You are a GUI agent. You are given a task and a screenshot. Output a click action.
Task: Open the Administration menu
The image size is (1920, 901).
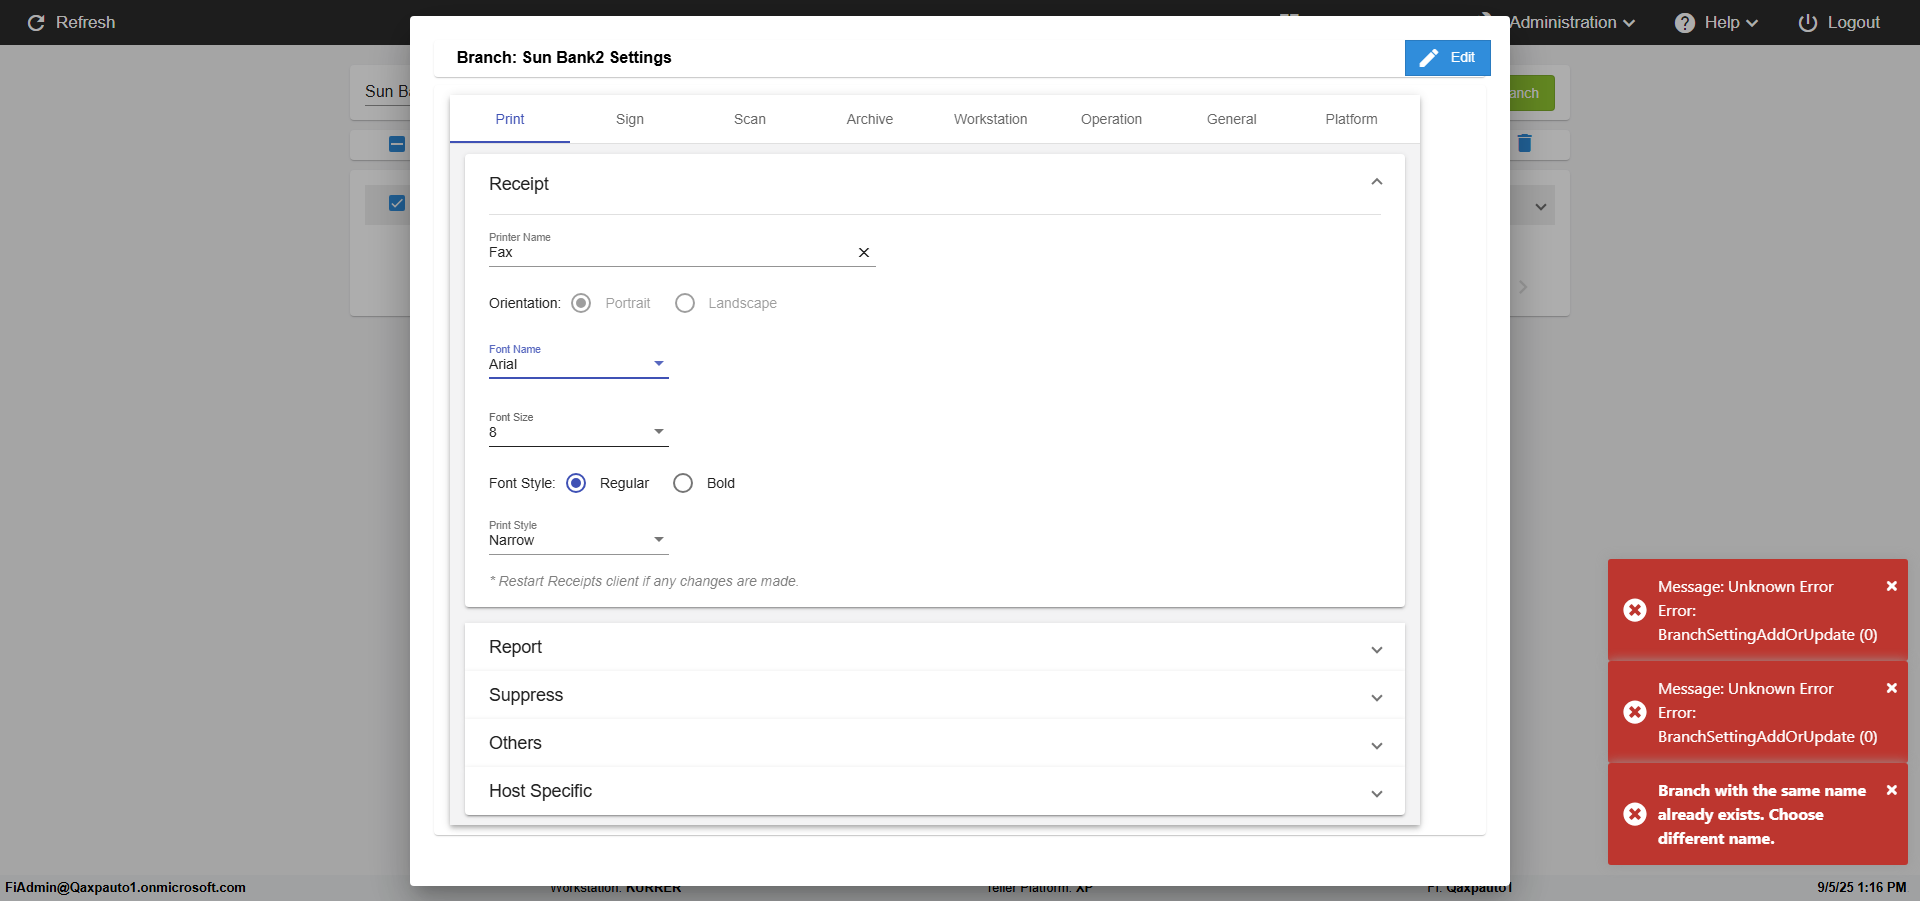[x=1571, y=23]
